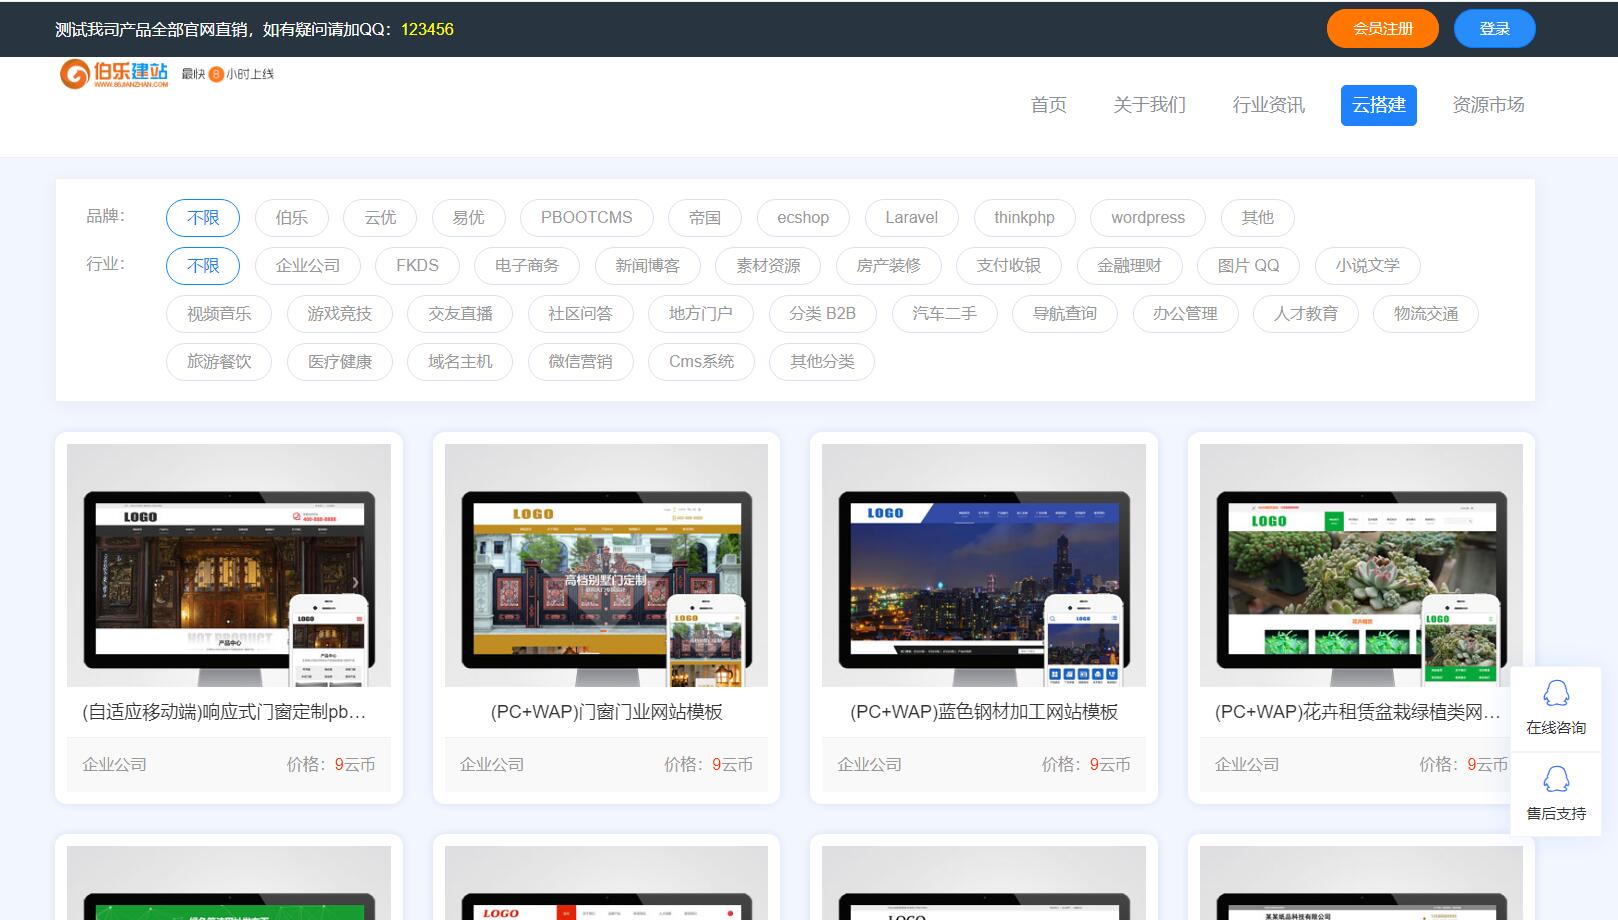Filter industry by 其他分类
Screen dimensions: 1618x920
click(822, 361)
